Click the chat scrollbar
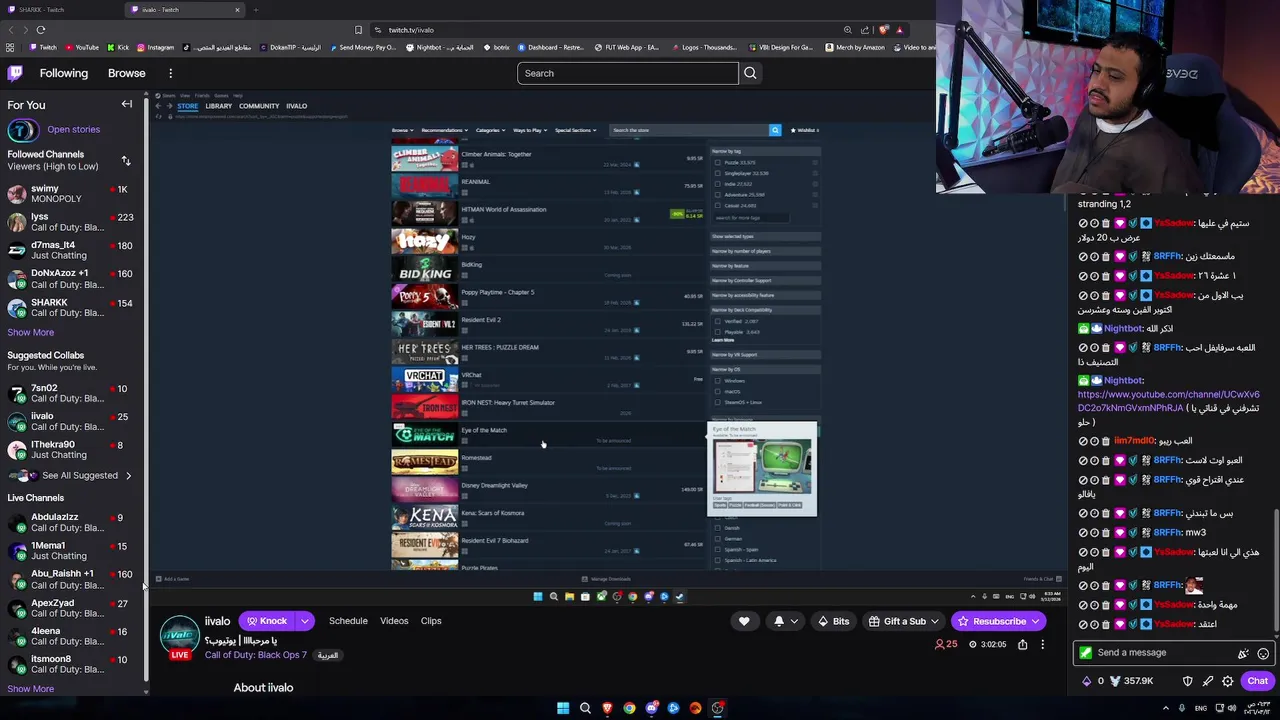 (x=1276, y=570)
